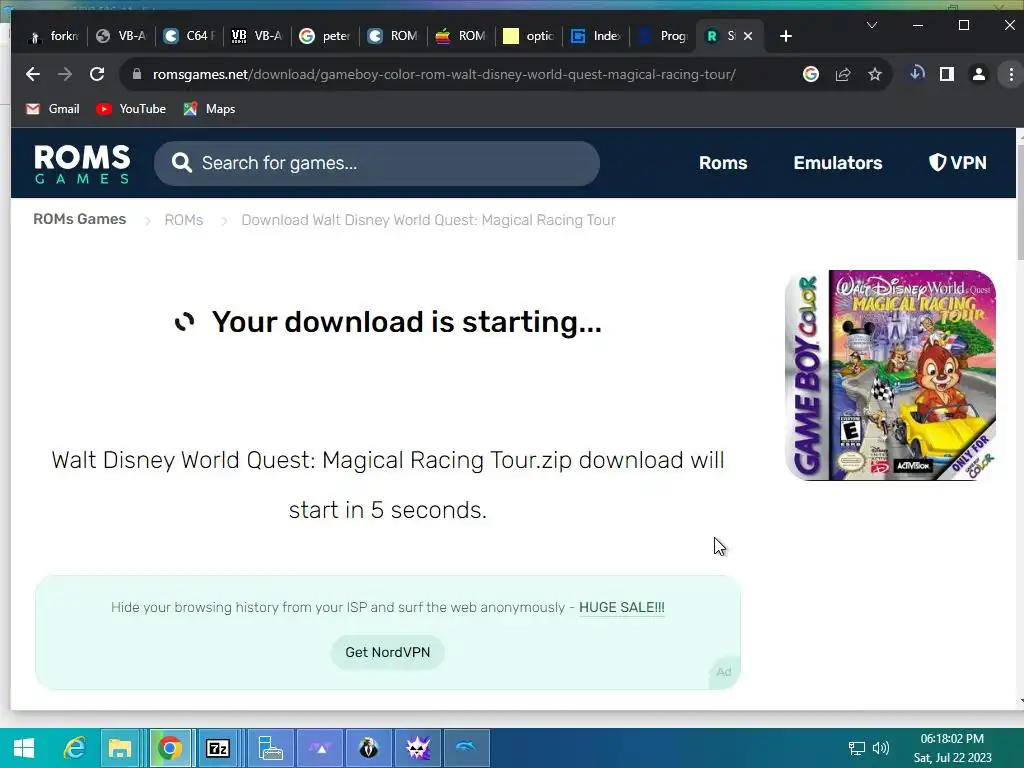Switch to the optic tab
This screenshot has height=768, width=1024.
coord(529,36)
